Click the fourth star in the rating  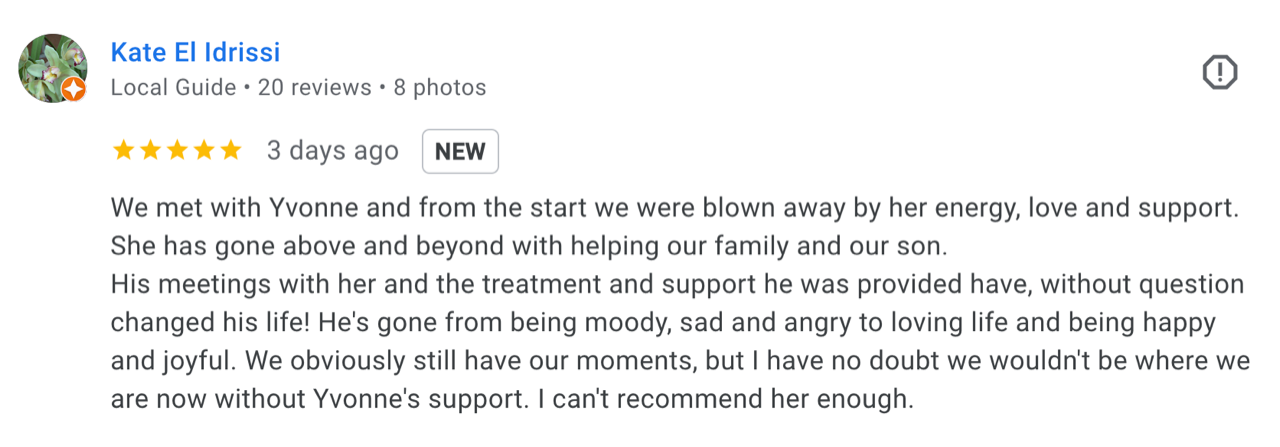pyautogui.click(x=204, y=151)
